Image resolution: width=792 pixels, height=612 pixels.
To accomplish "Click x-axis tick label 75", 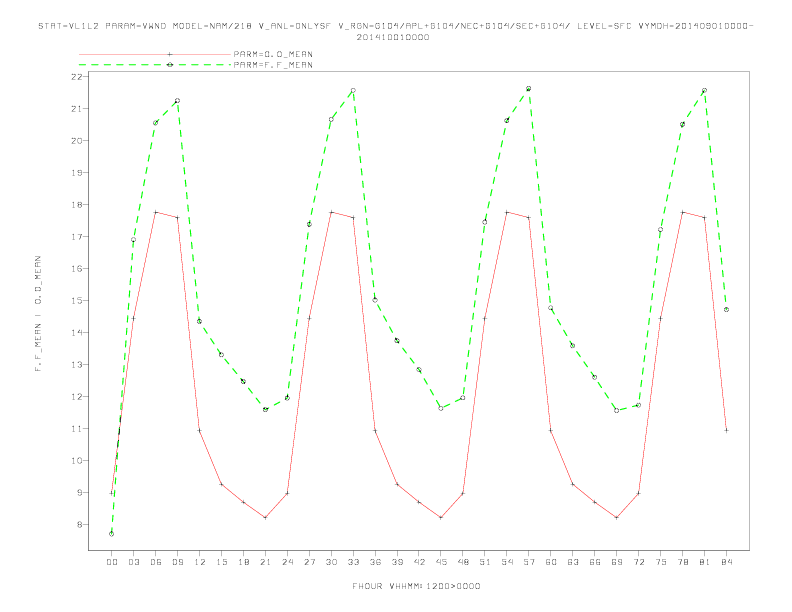I will [x=661, y=562].
